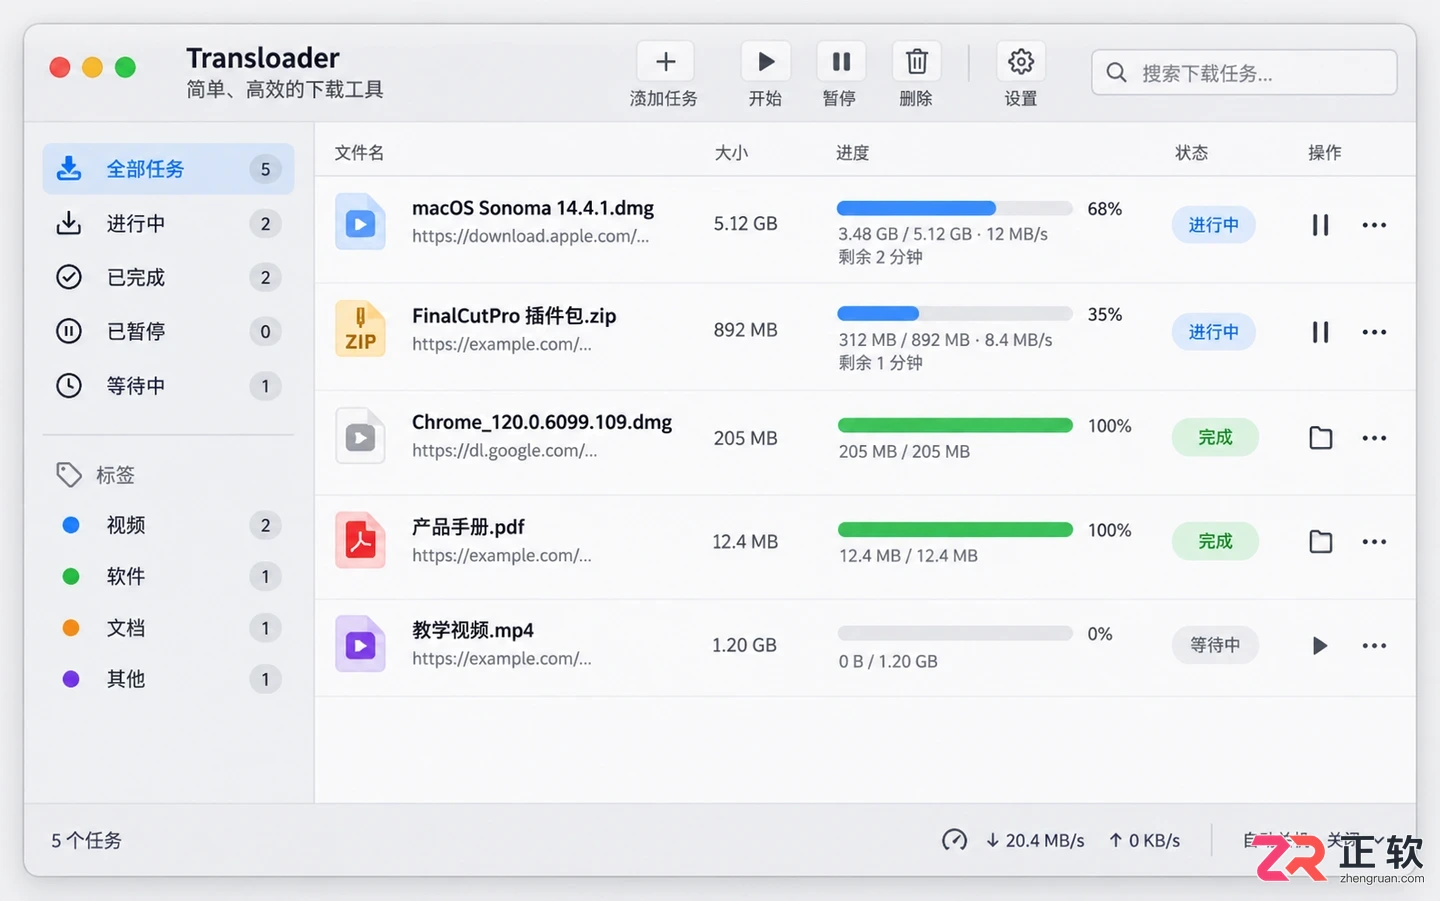
Task: Click macOS Sonoma progress bar at 68%
Action: (x=955, y=208)
